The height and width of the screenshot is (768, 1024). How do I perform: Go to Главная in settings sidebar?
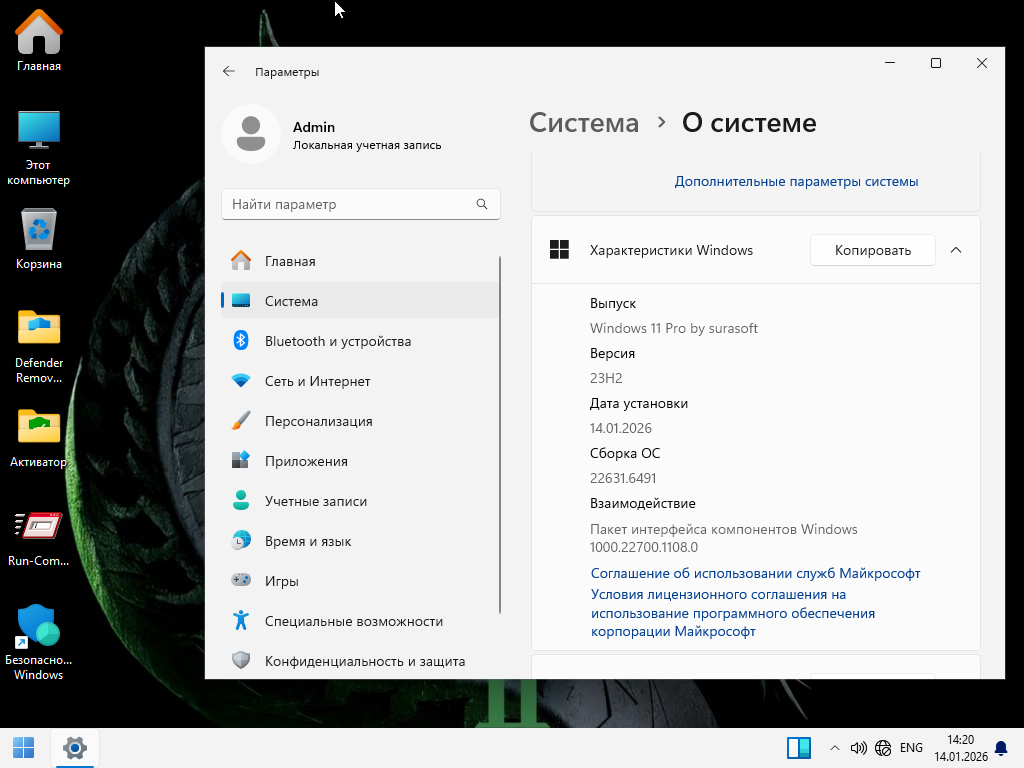point(290,261)
